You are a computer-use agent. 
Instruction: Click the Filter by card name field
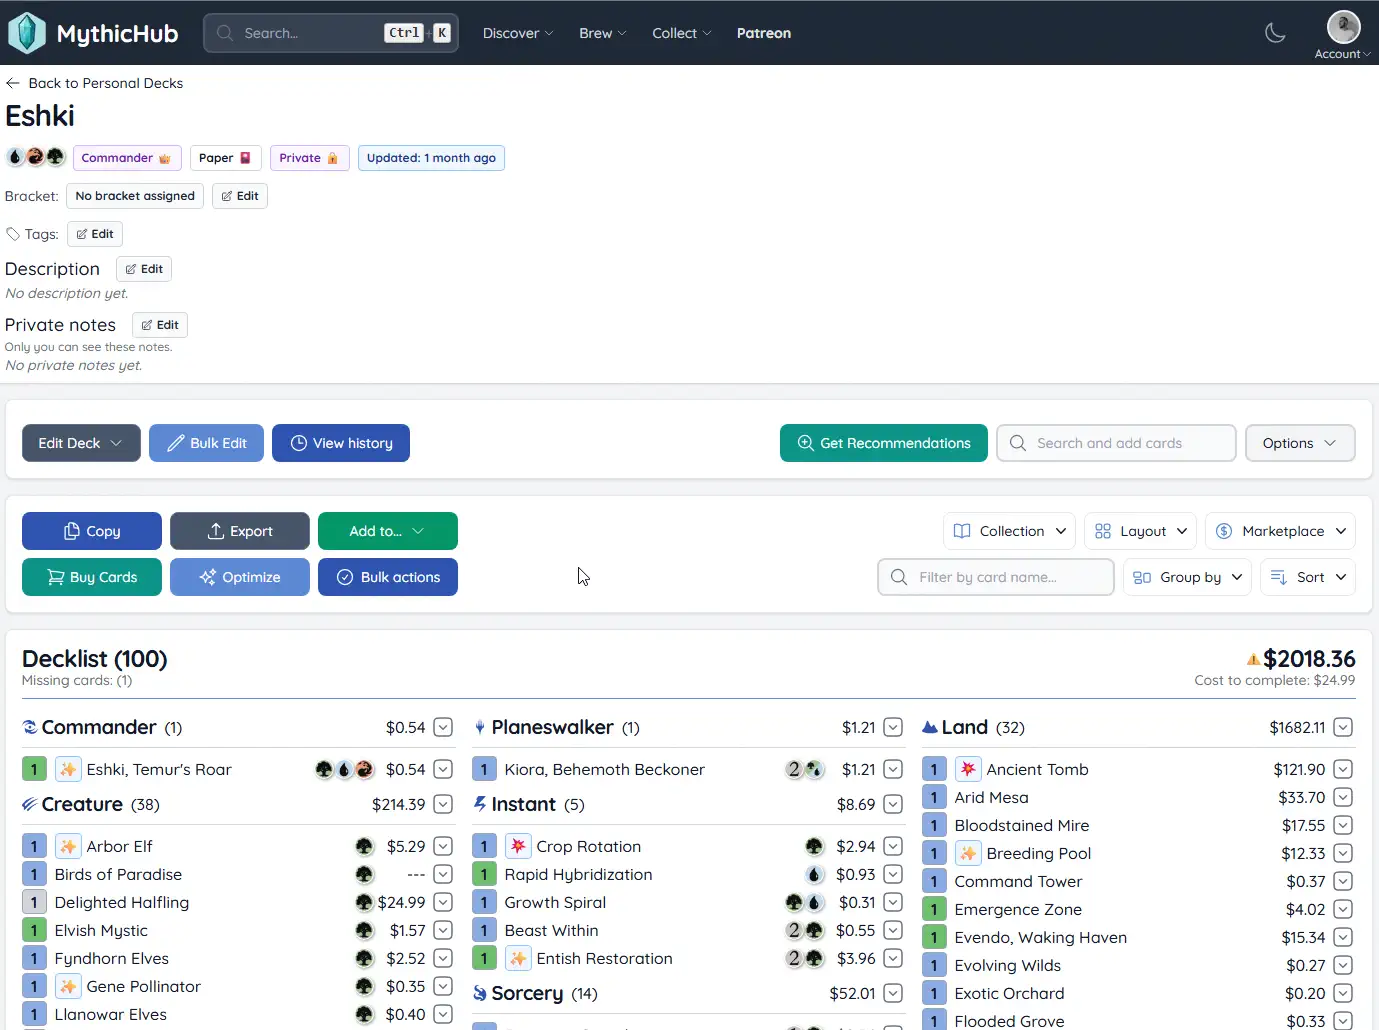tap(996, 577)
